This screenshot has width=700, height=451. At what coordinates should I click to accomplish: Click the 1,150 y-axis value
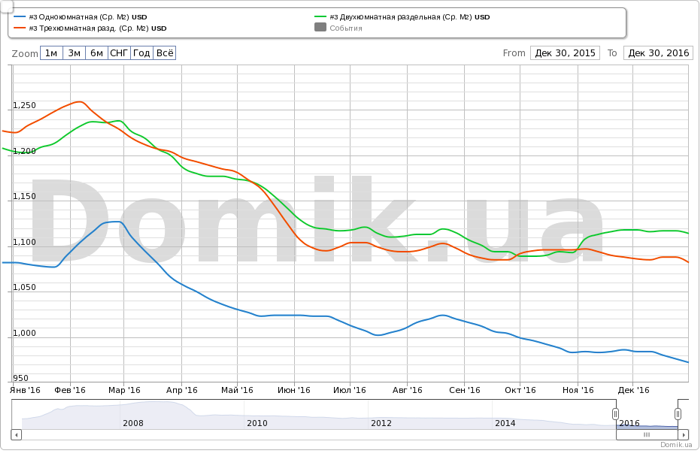point(24,196)
